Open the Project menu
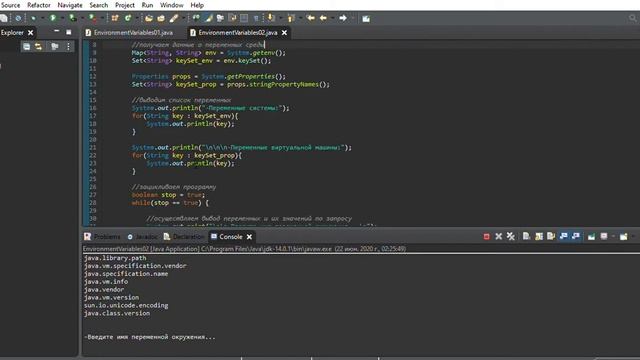 (x=125, y=5)
